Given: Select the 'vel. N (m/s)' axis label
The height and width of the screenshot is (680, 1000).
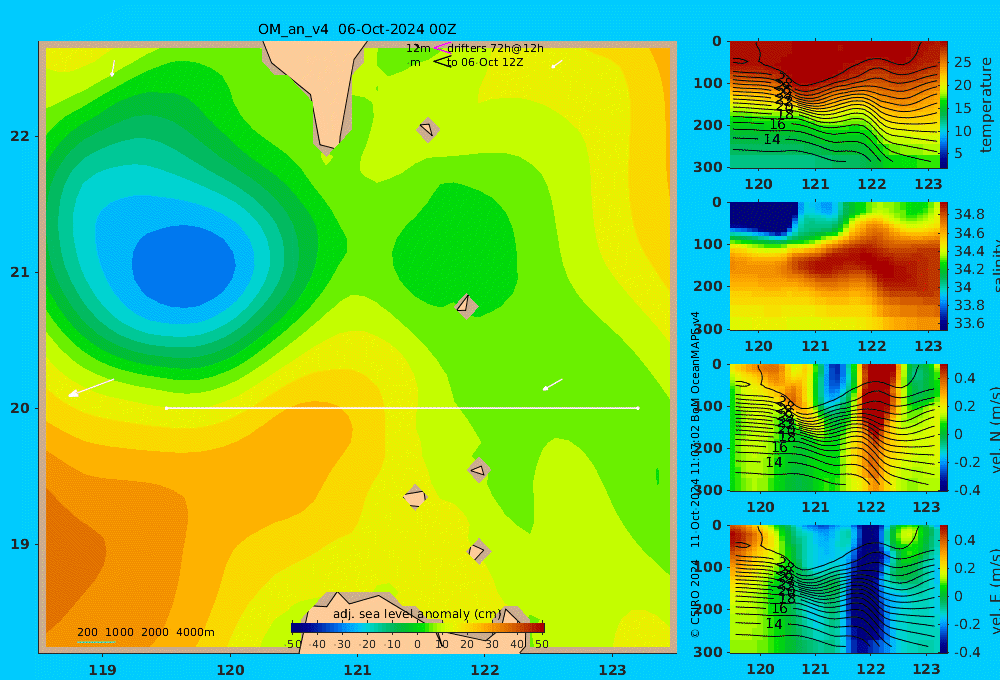Looking at the screenshot, I should [993, 430].
